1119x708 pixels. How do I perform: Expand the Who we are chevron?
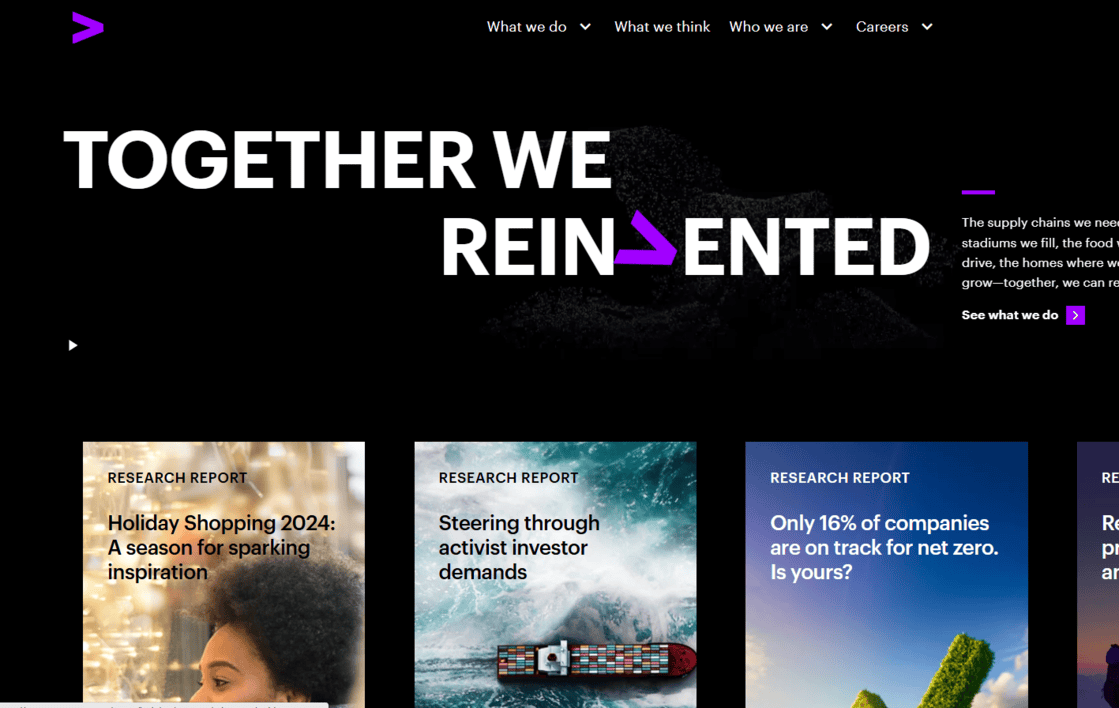pyautogui.click(x=826, y=27)
